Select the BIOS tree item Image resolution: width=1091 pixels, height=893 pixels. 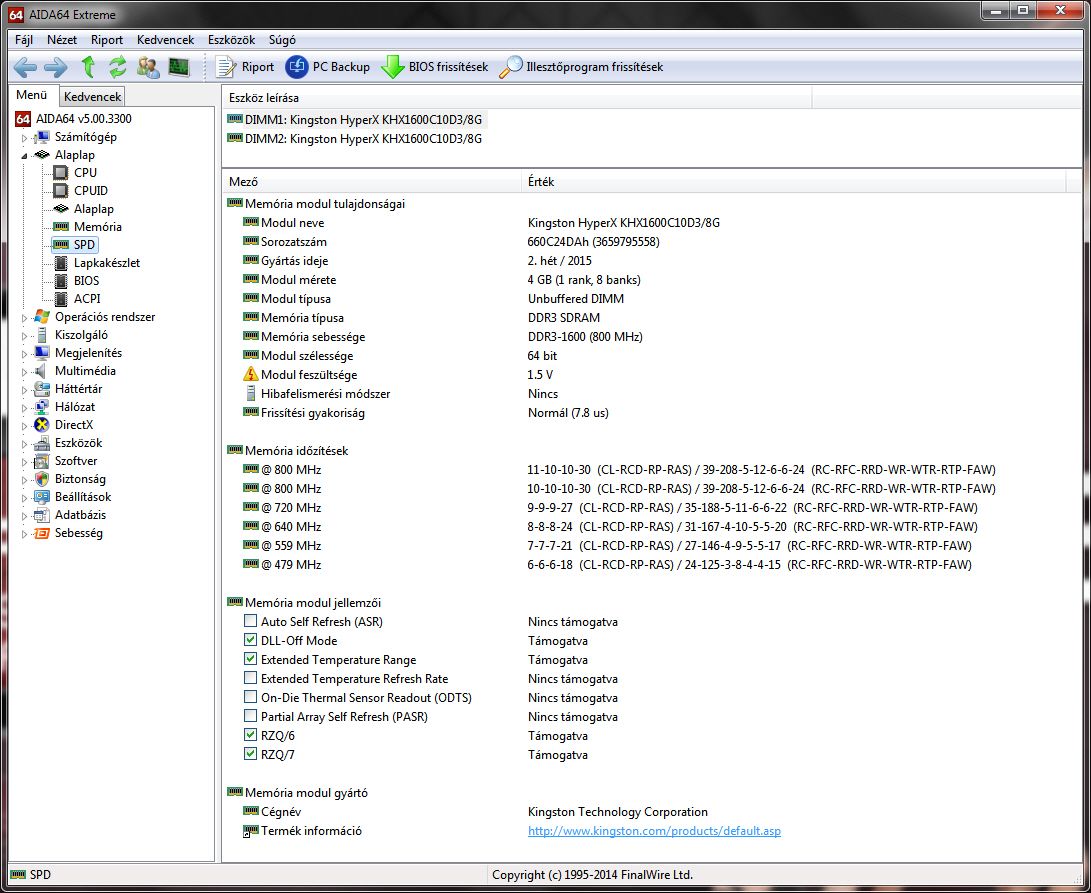tap(77, 281)
